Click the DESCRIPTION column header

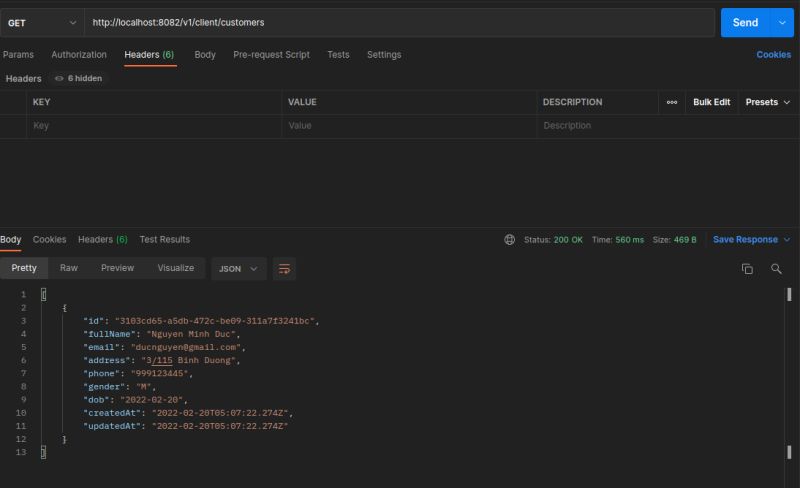[x=572, y=102]
